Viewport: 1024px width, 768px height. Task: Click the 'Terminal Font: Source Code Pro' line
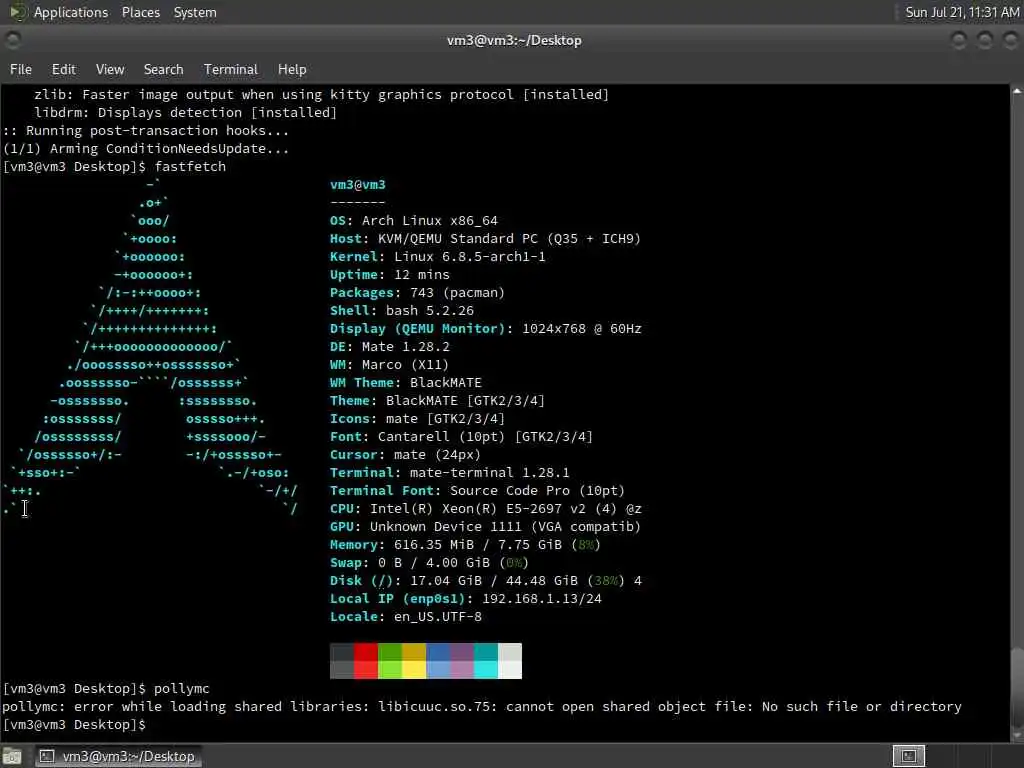point(477,490)
